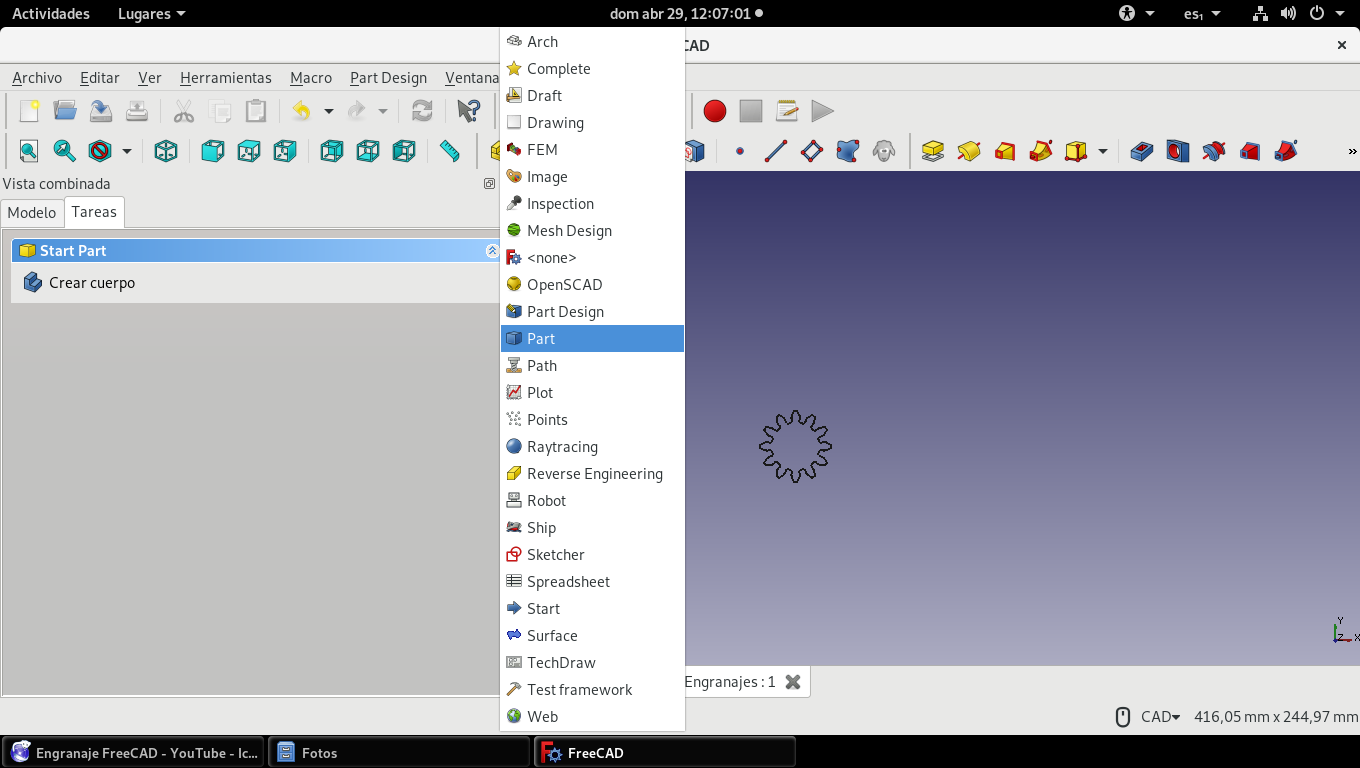Click the Actividades button
Image resolution: width=1360 pixels, height=768 pixels.
51,14
